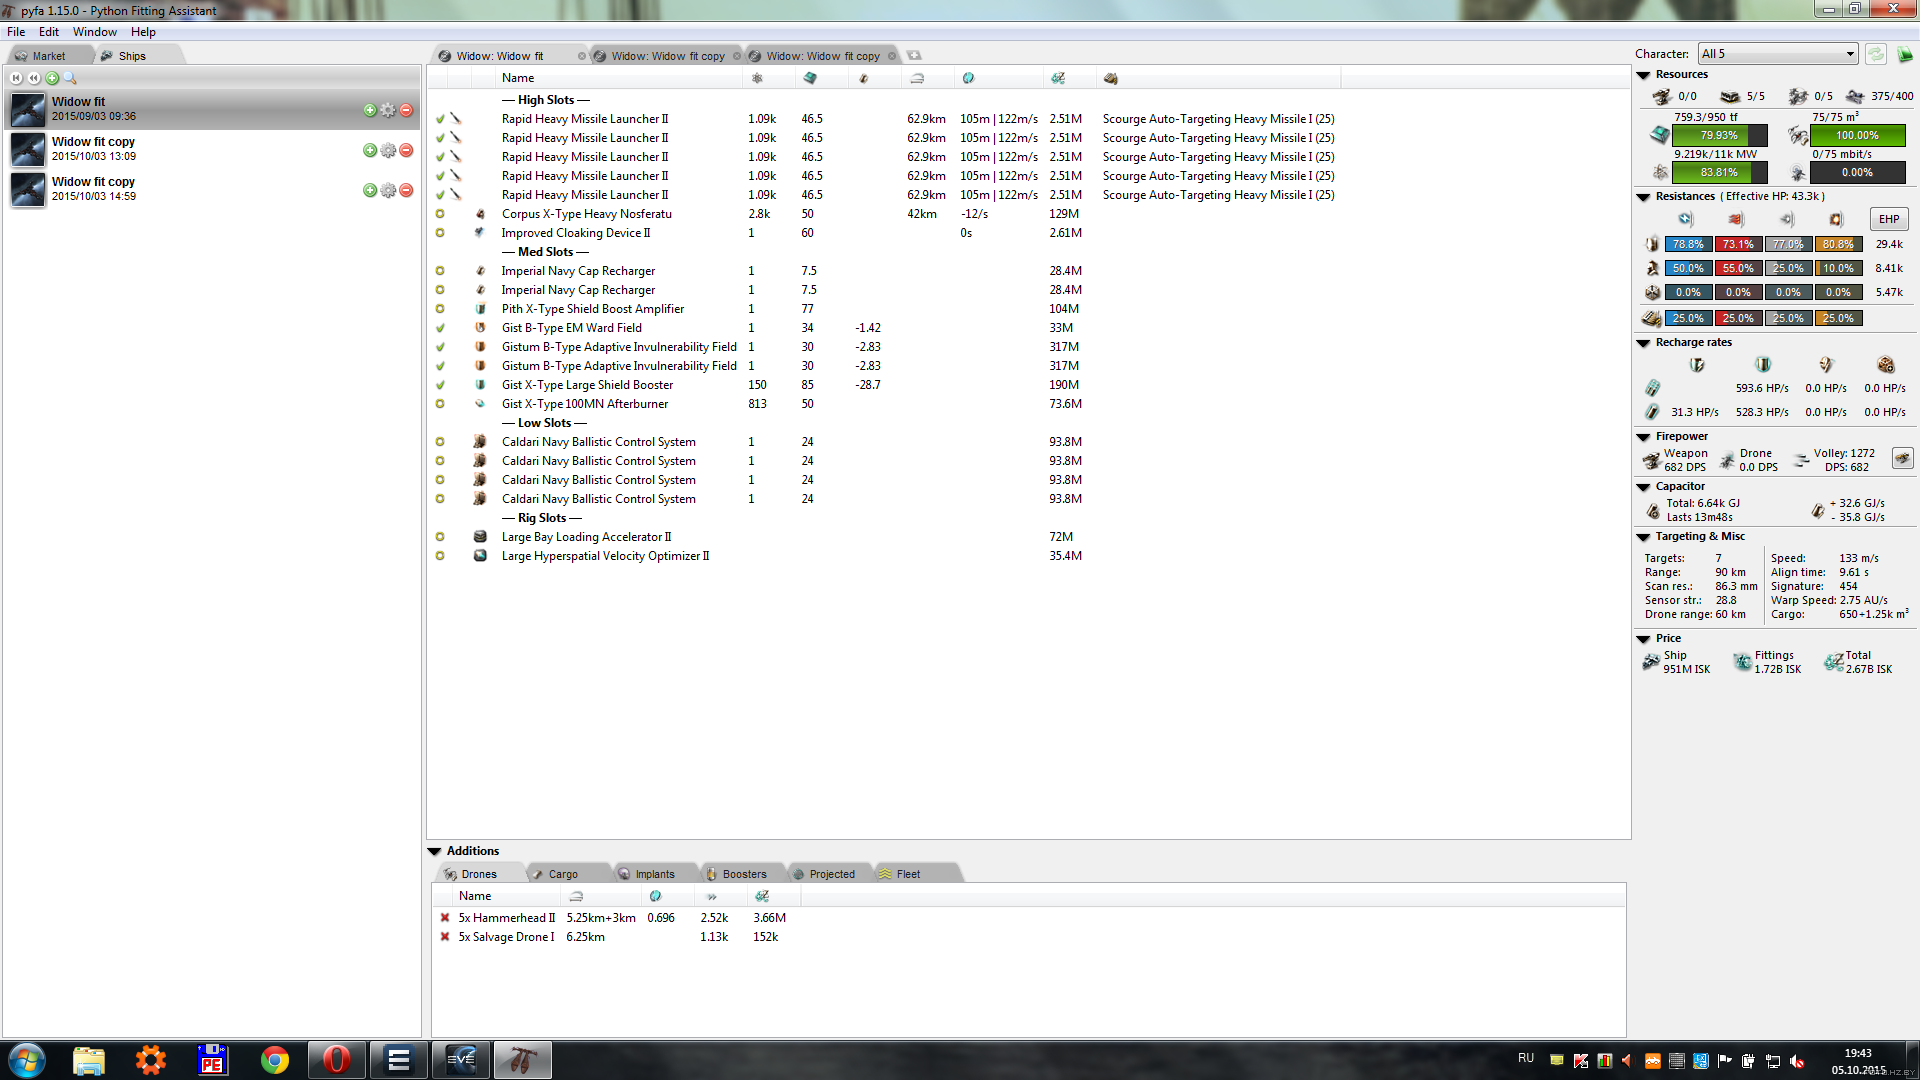Screen dimensions: 1920x1080
Task: Switch to the Cargo additions tab
Action: pos(563,875)
